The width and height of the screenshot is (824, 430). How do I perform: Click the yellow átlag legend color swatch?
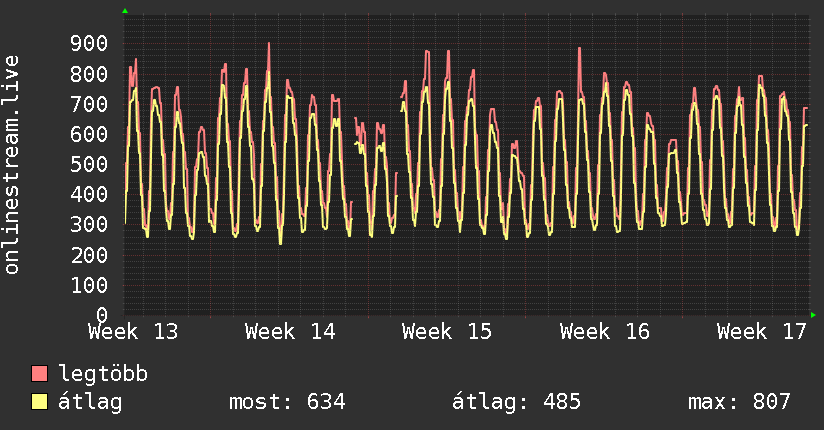coord(39,402)
